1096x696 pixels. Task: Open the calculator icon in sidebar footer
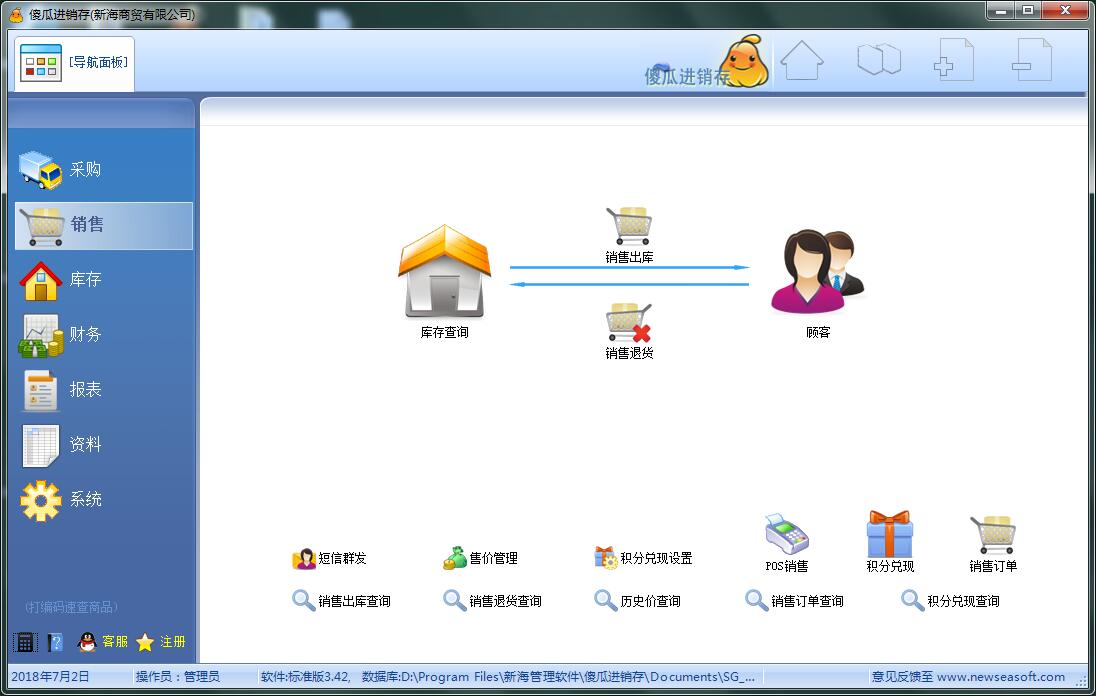point(24,642)
